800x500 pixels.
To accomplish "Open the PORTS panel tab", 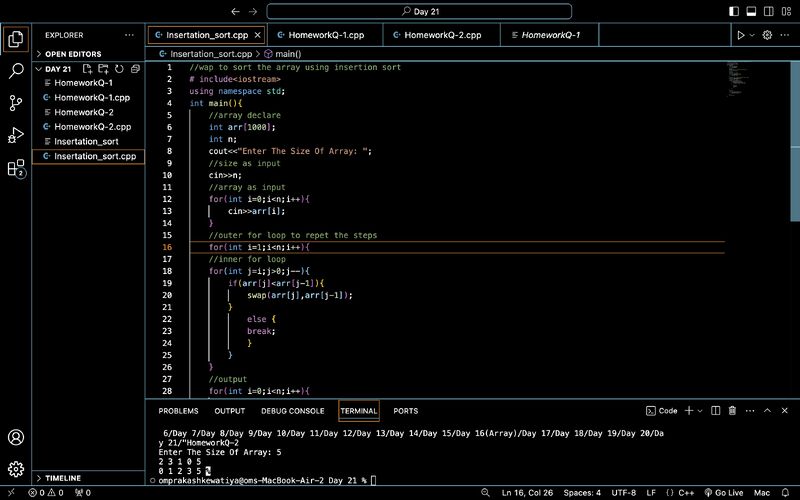I will [406, 411].
